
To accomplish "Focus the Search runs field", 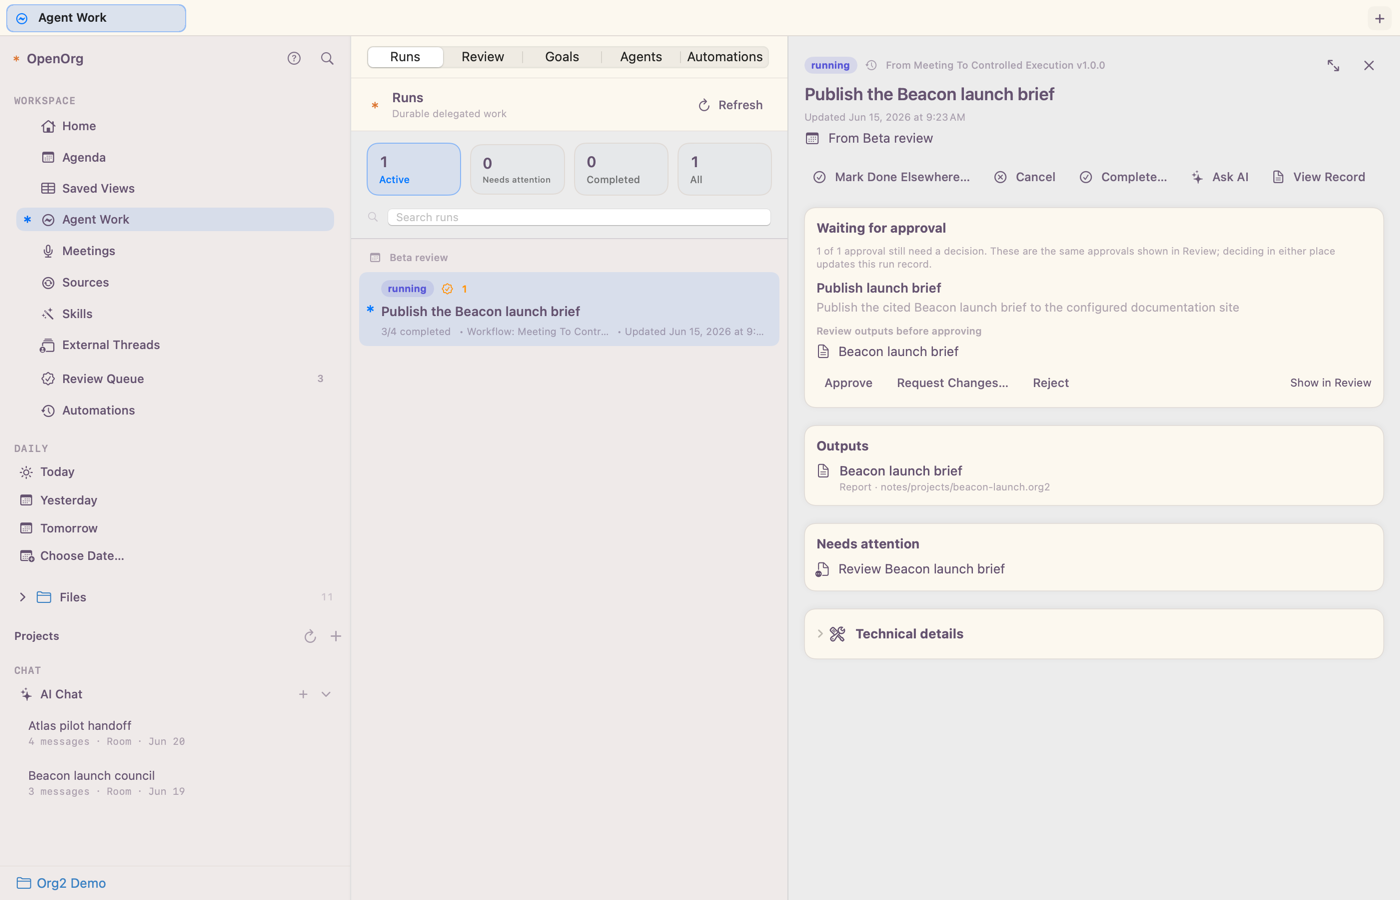I will click(579, 217).
